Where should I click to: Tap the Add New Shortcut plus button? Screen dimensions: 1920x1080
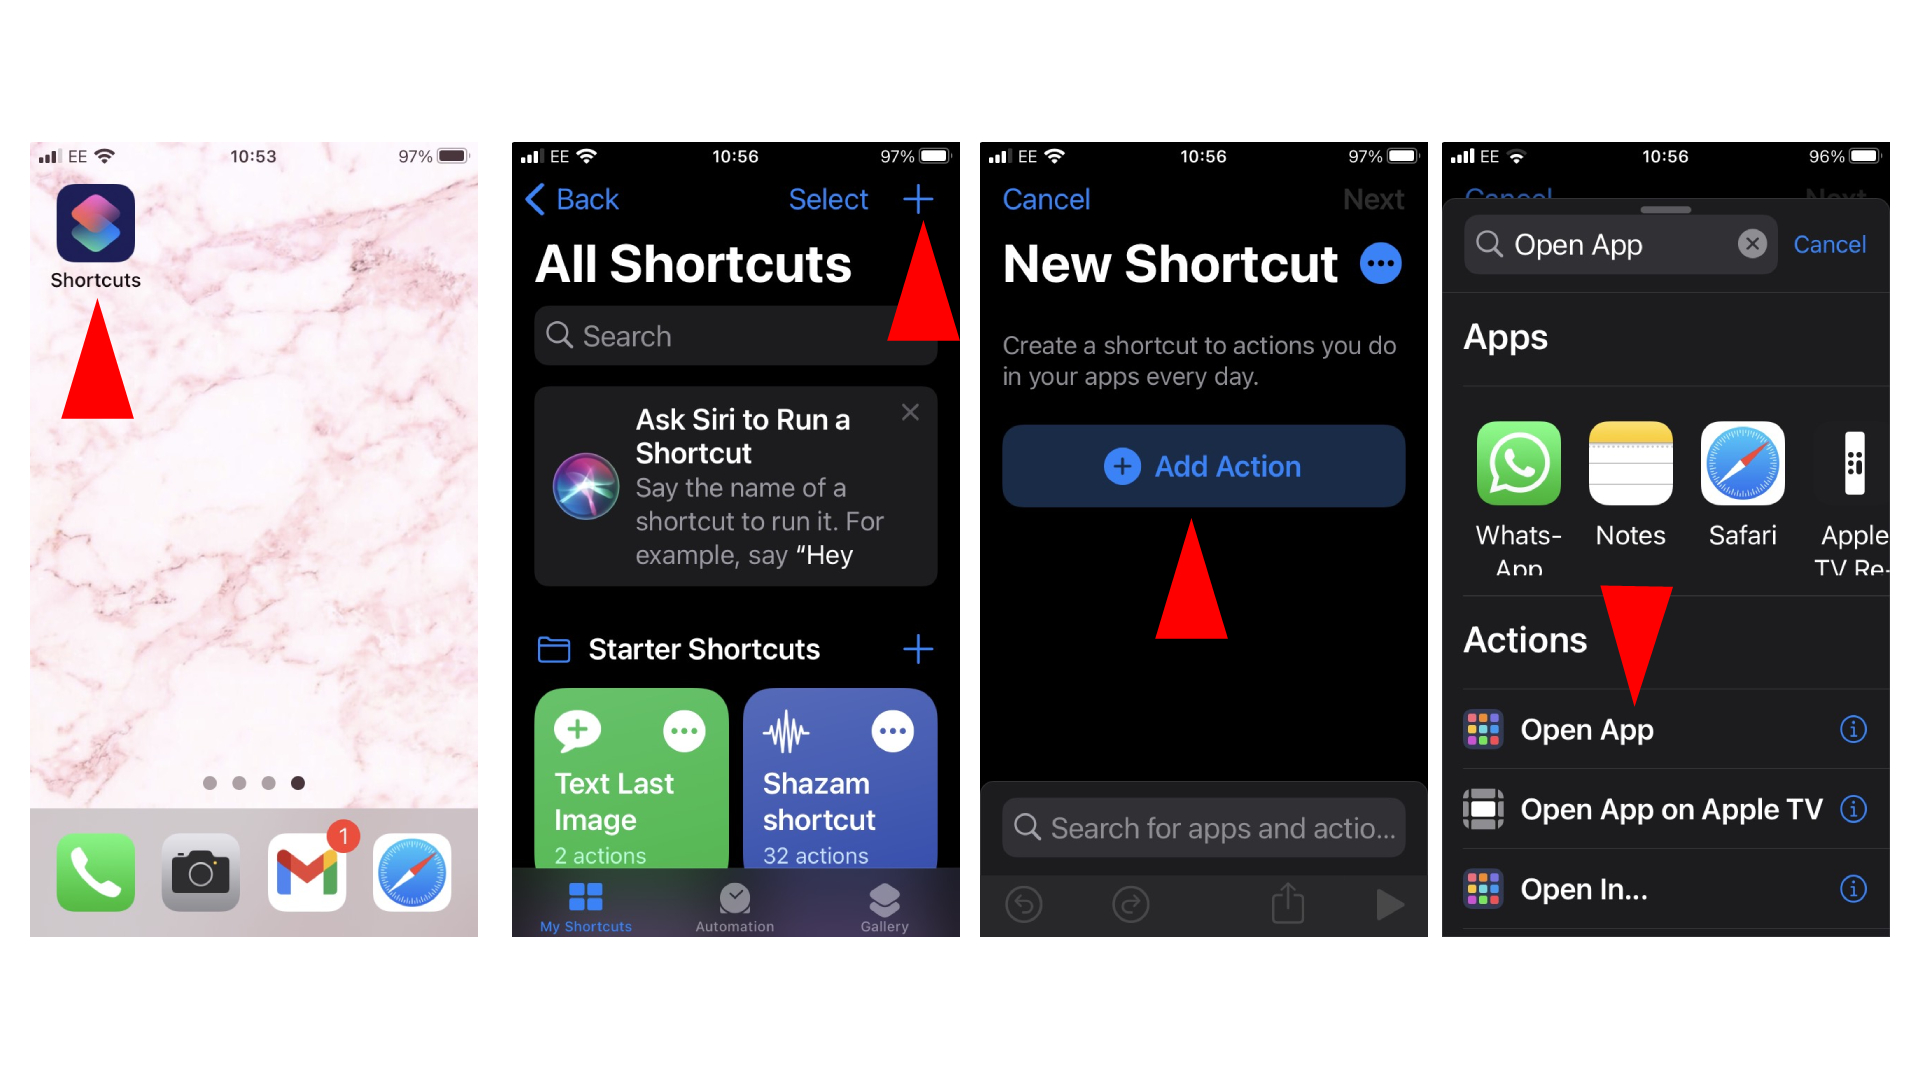click(x=922, y=200)
